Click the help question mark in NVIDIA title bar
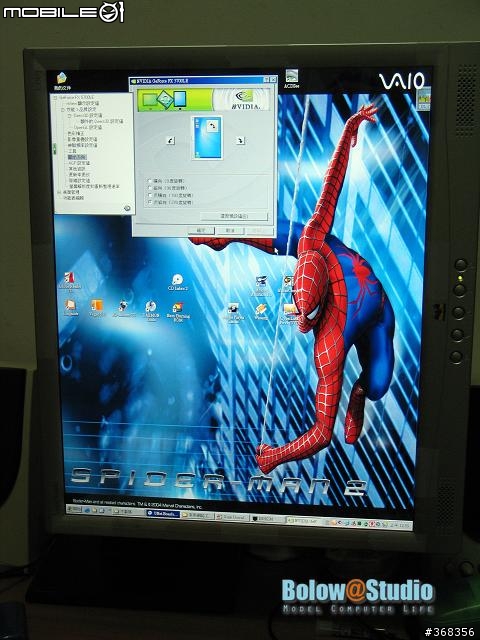This screenshot has width=480, height=640. (x=266, y=80)
